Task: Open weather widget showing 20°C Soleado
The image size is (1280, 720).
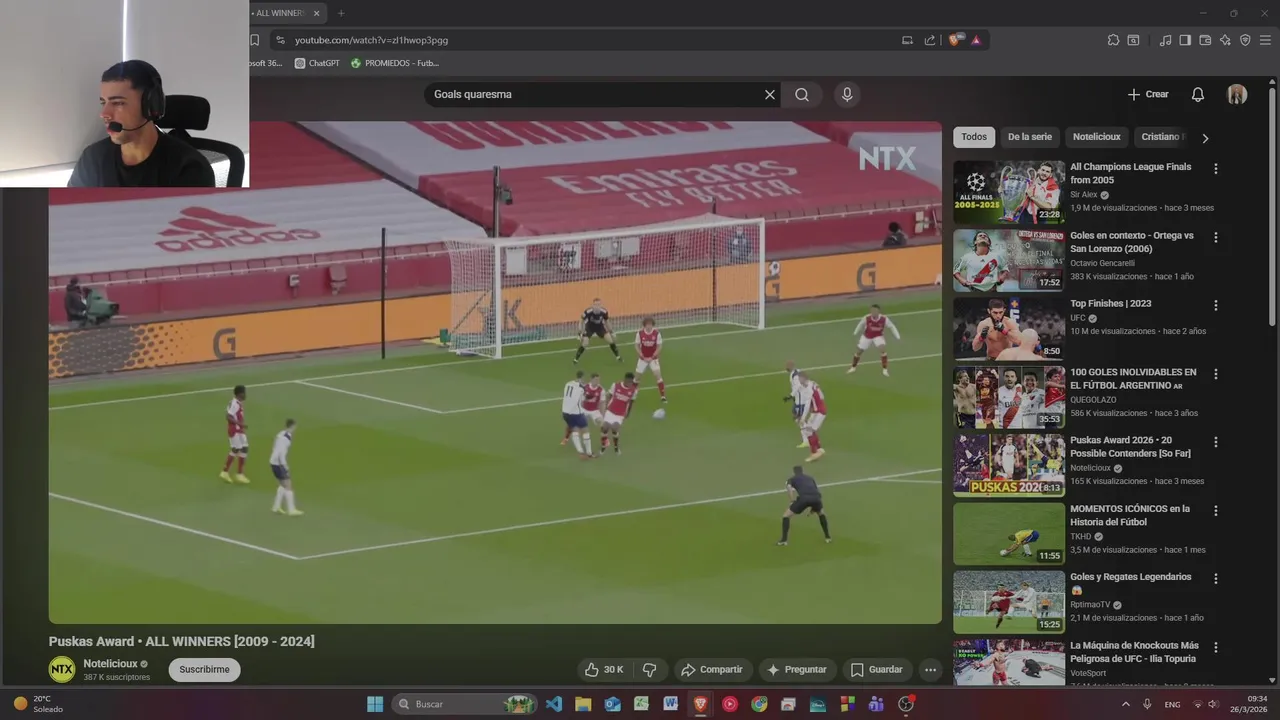Action: pyautogui.click(x=39, y=704)
